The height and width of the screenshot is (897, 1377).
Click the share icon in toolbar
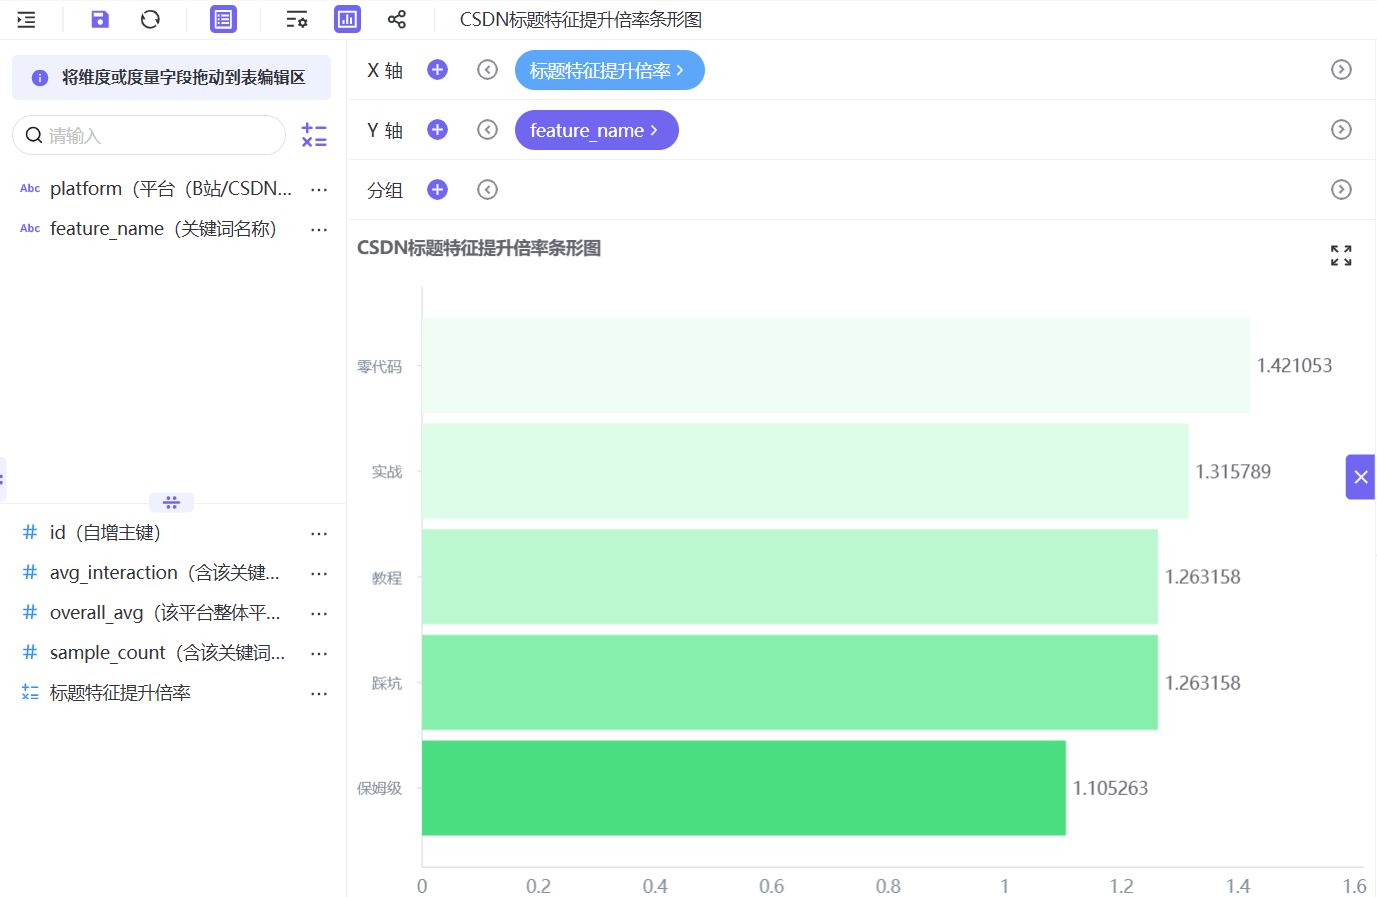tap(397, 19)
